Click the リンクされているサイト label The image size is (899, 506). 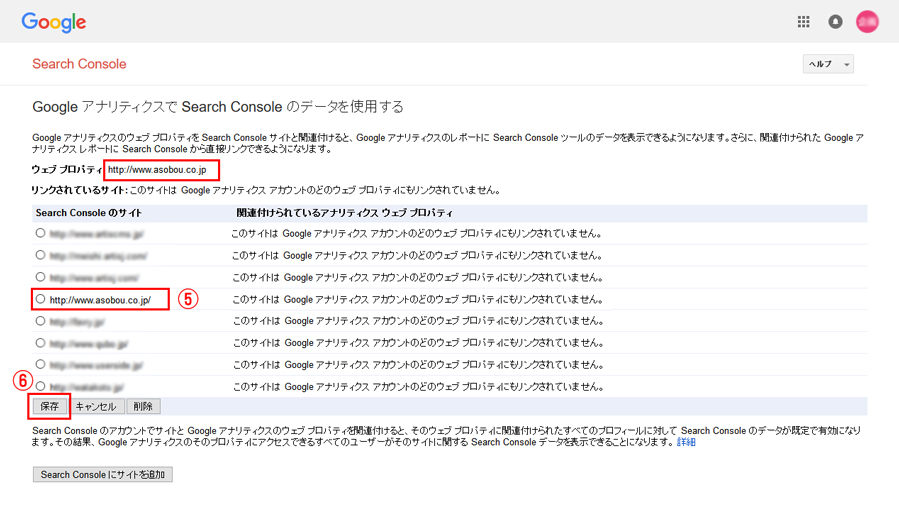pyautogui.click(x=79, y=190)
